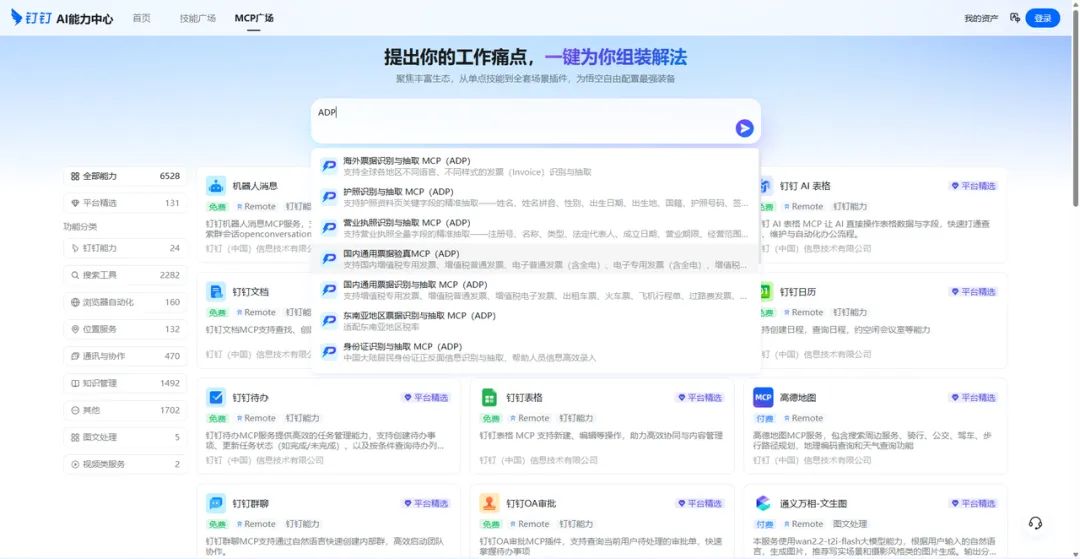The height and width of the screenshot is (559, 1080).
Task: Open the 钉钉 AI 表格 card title
Action: 805,186
